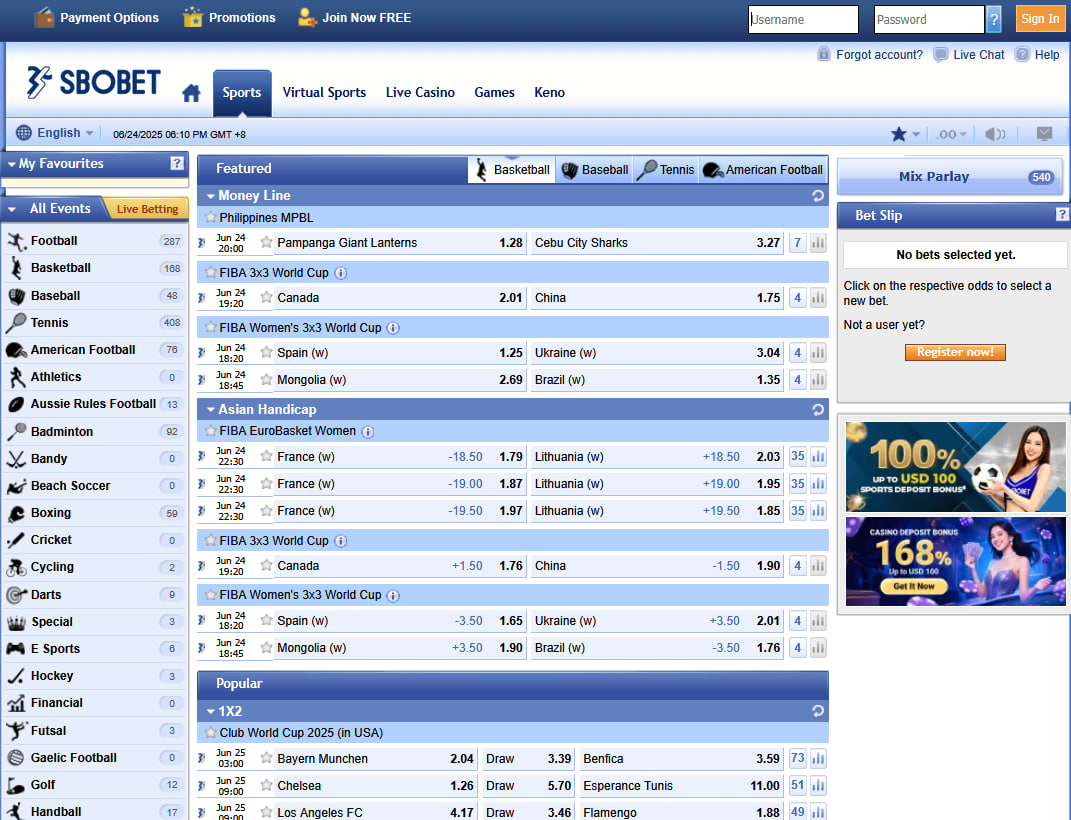Show info for FIBA EuroBasket Women
The width and height of the screenshot is (1071, 820).
[x=367, y=432]
